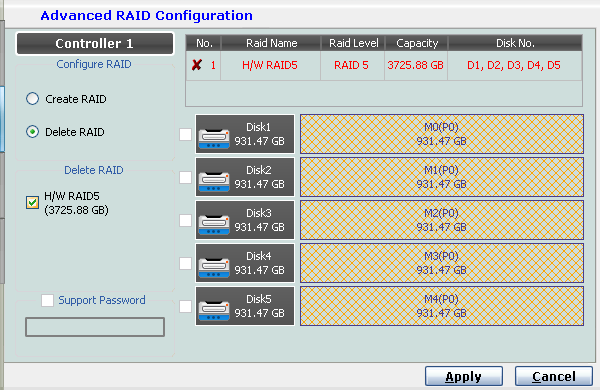600x390 pixels.
Task: Click the M2(P0) 931.47 GB member block
Action: coord(442,220)
